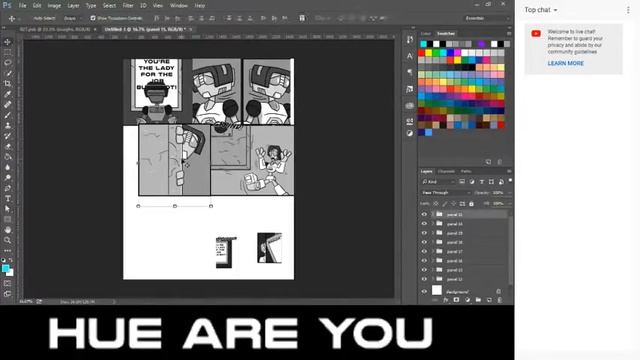Expand the top panel group folder
Image resolution: width=640 pixels, height=360 pixels.
tap(433, 214)
